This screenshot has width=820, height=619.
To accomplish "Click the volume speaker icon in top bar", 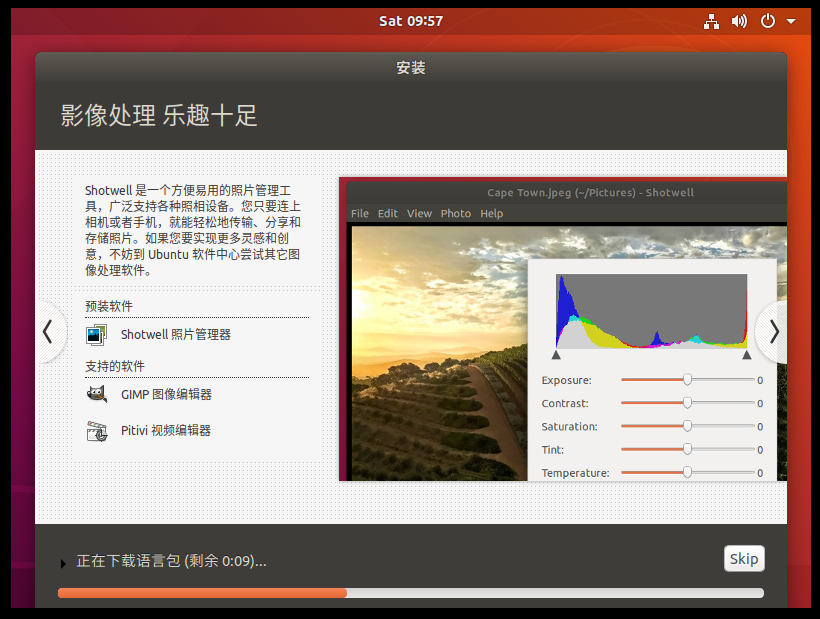I will pos(739,21).
